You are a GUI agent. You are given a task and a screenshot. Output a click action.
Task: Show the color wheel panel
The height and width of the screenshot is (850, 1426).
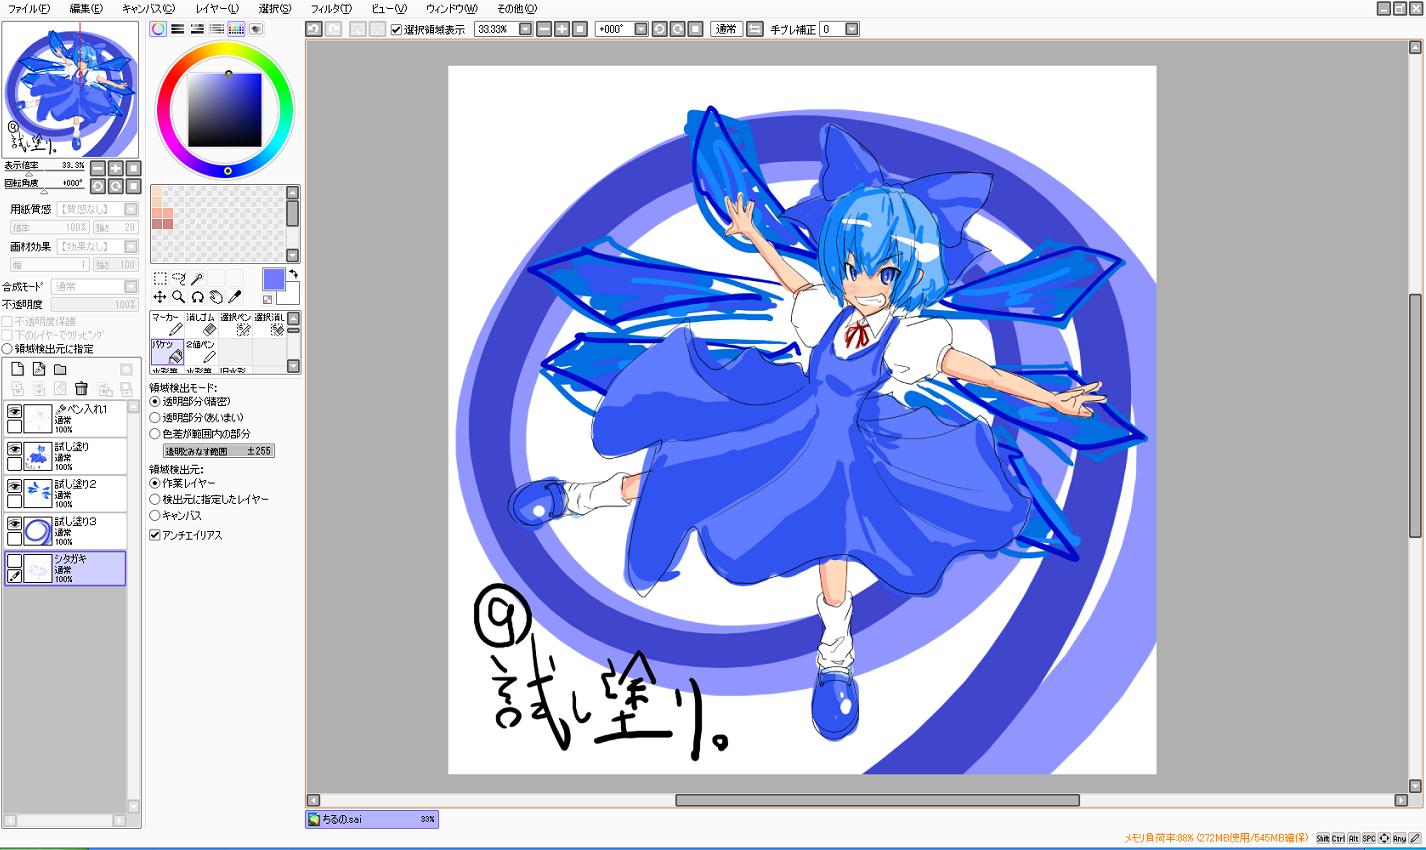[x=158, y=29]
